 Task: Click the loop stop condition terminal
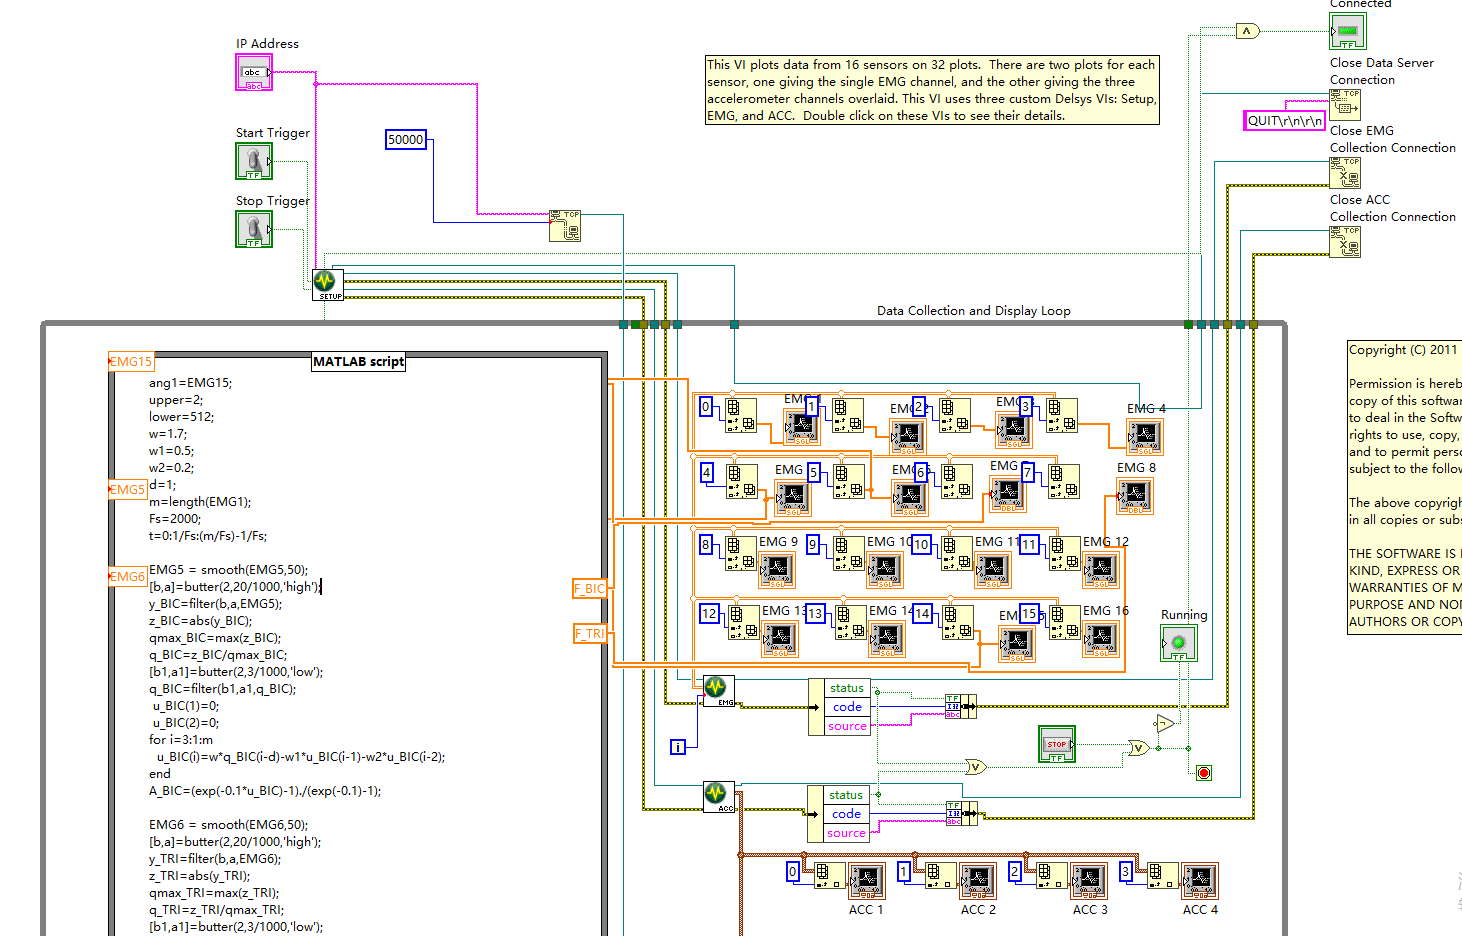1204,773
